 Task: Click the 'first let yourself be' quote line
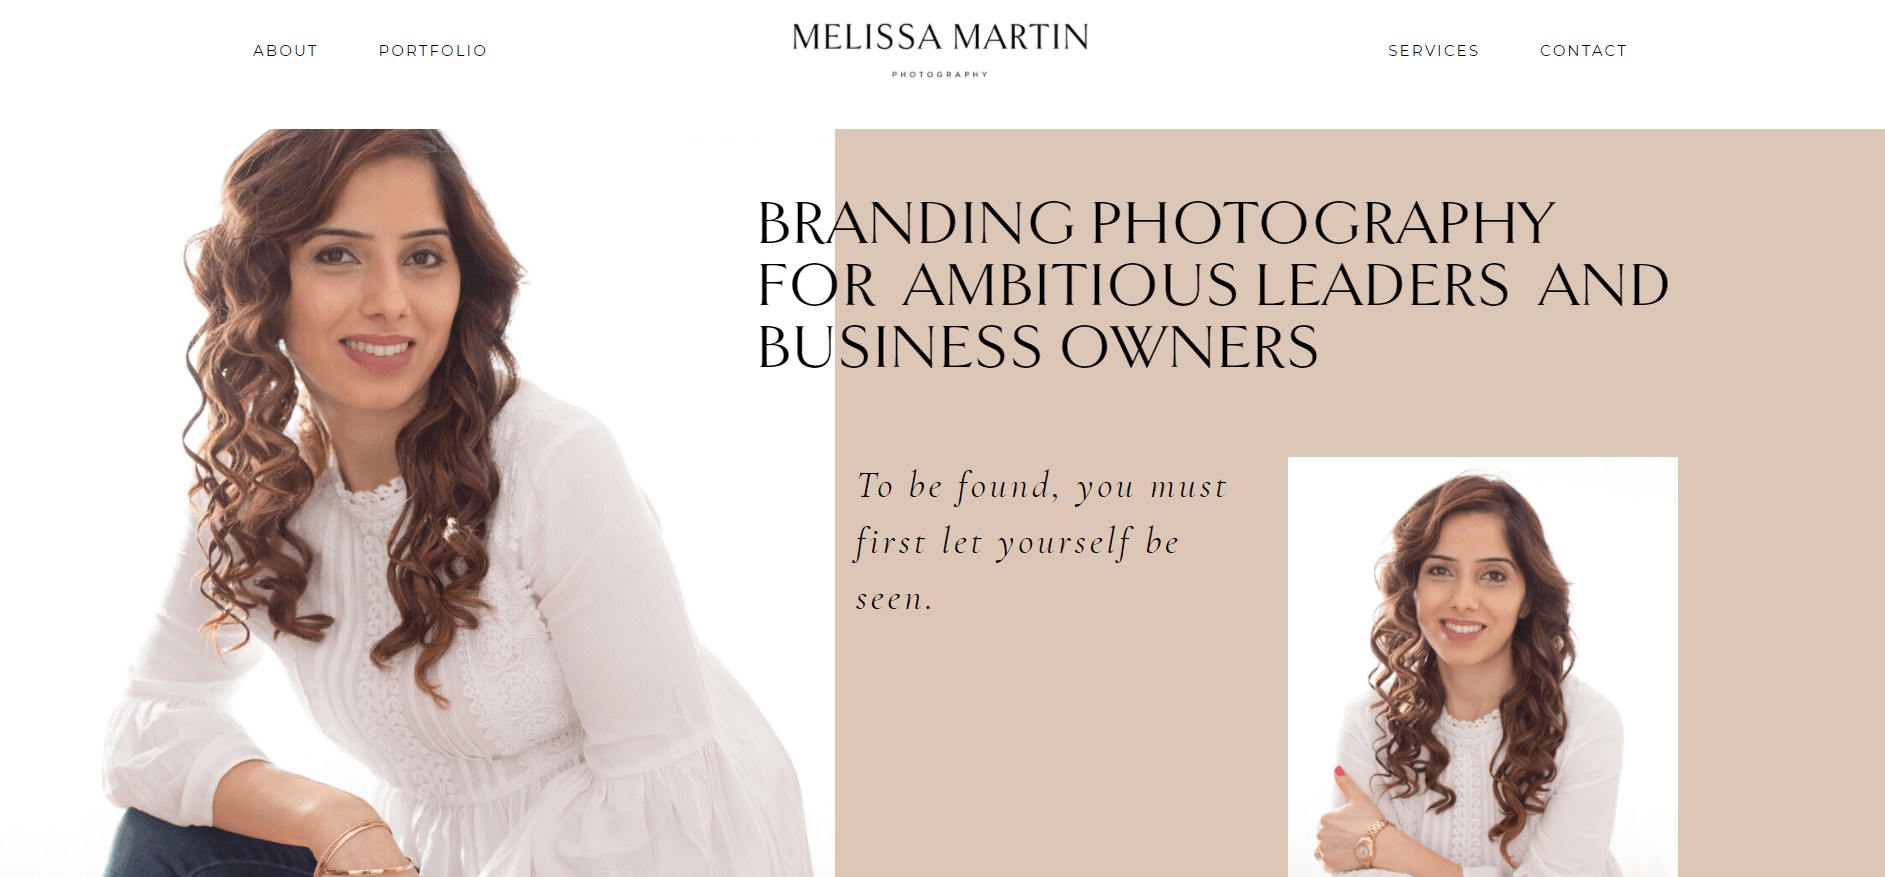click(x=1018, y=543)
